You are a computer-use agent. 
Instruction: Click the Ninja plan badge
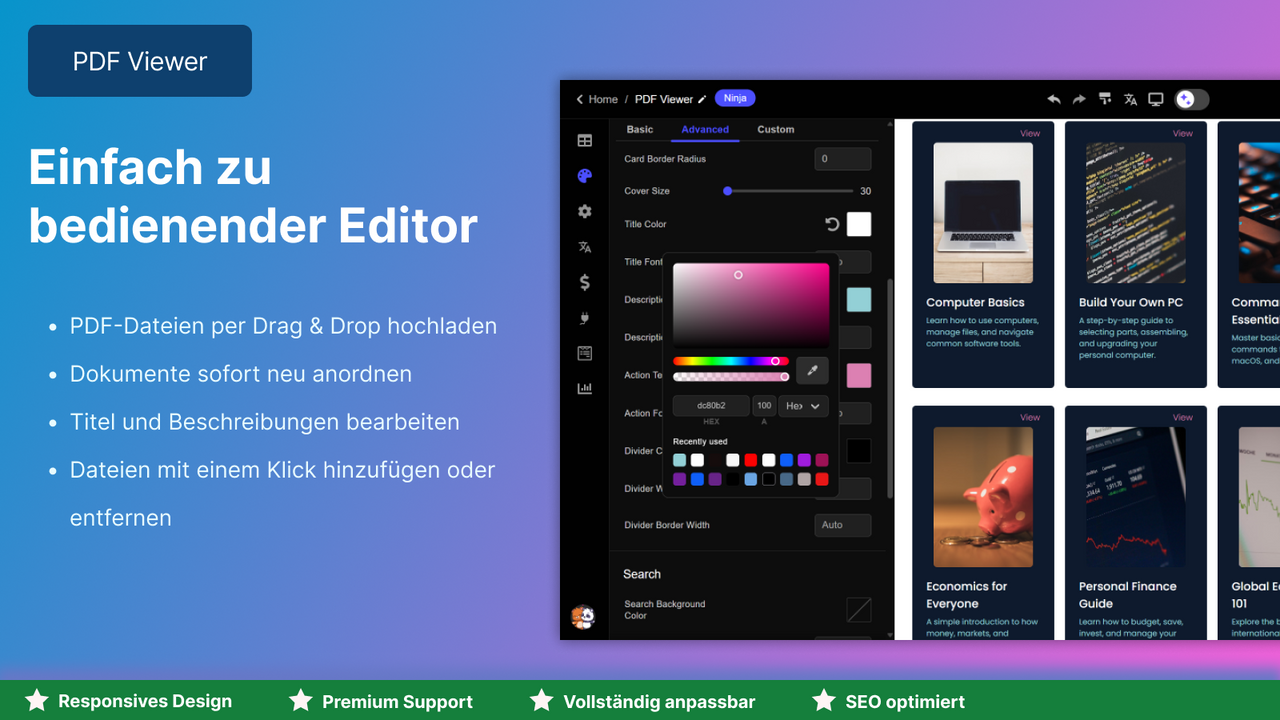point(735,98)
